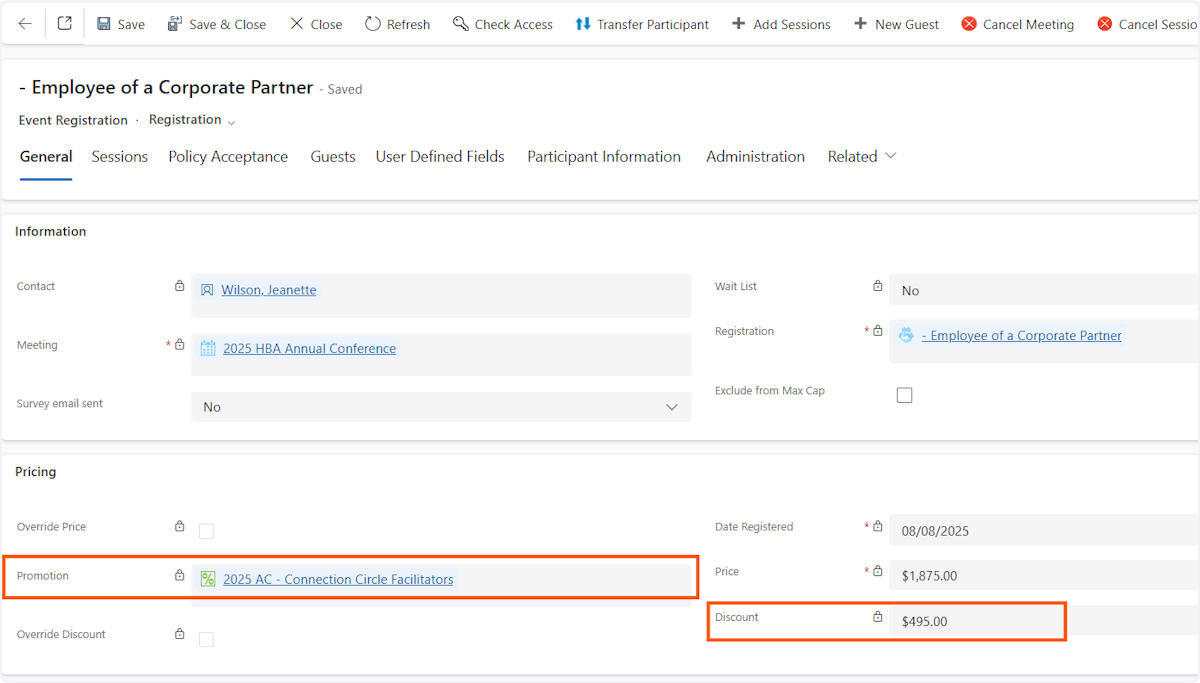Click Cancel Meeting command
The image size is (1200, 683).
click(1017, 24)
